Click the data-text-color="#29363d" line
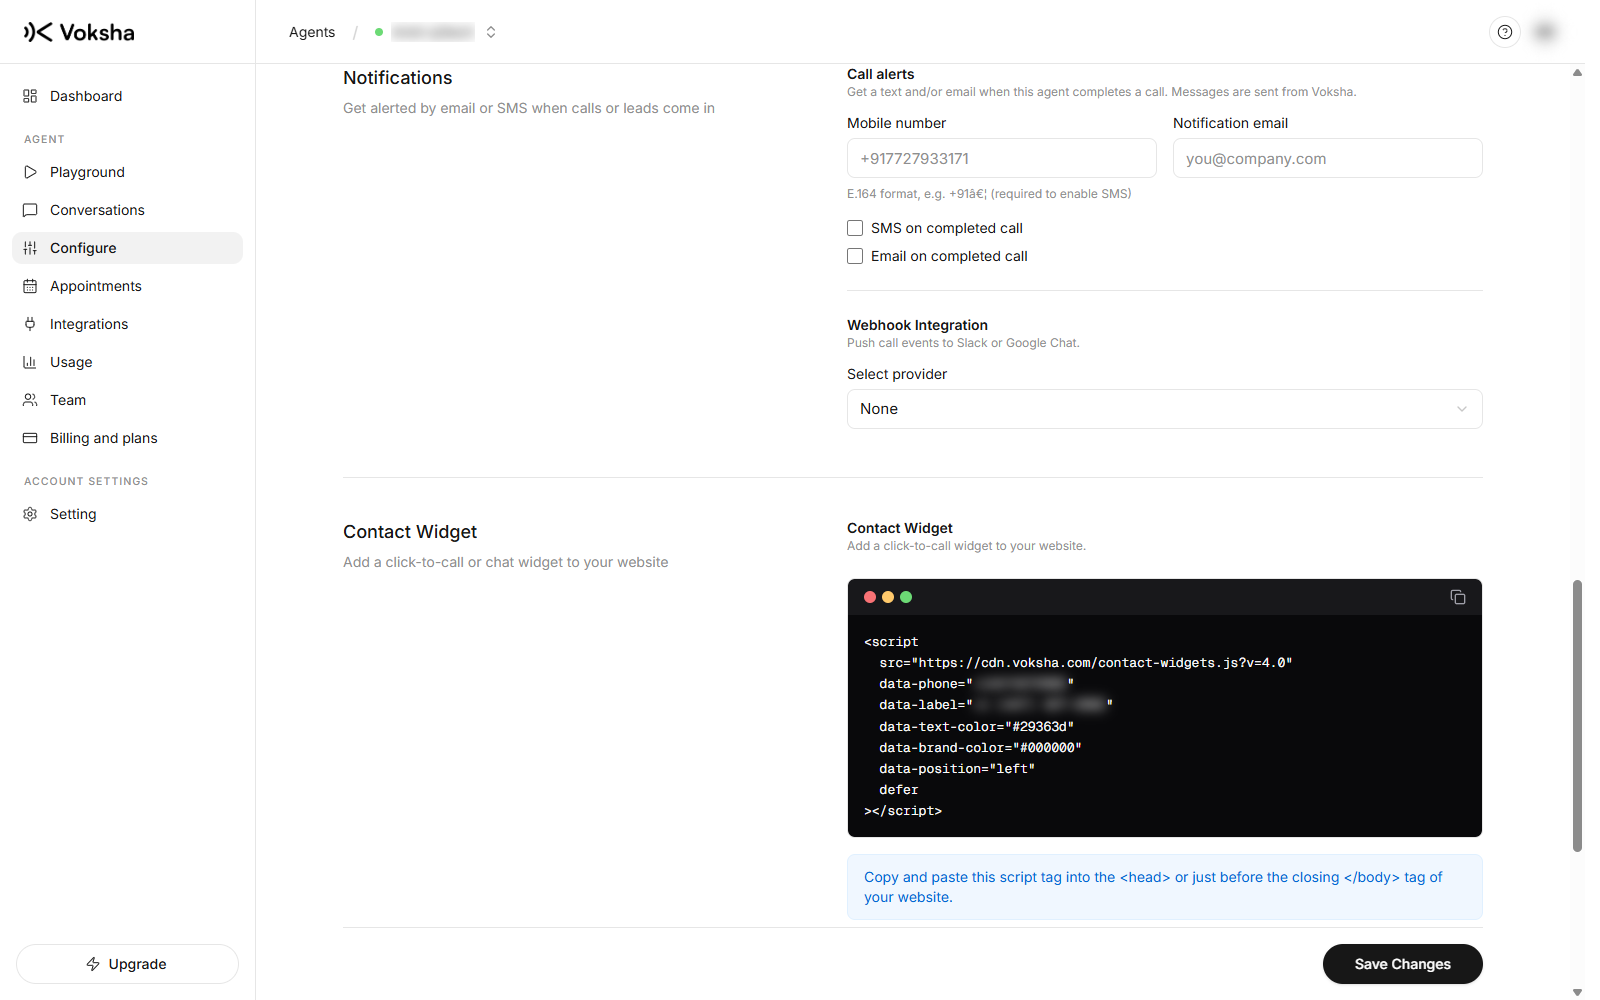 [x=977, y=727]
